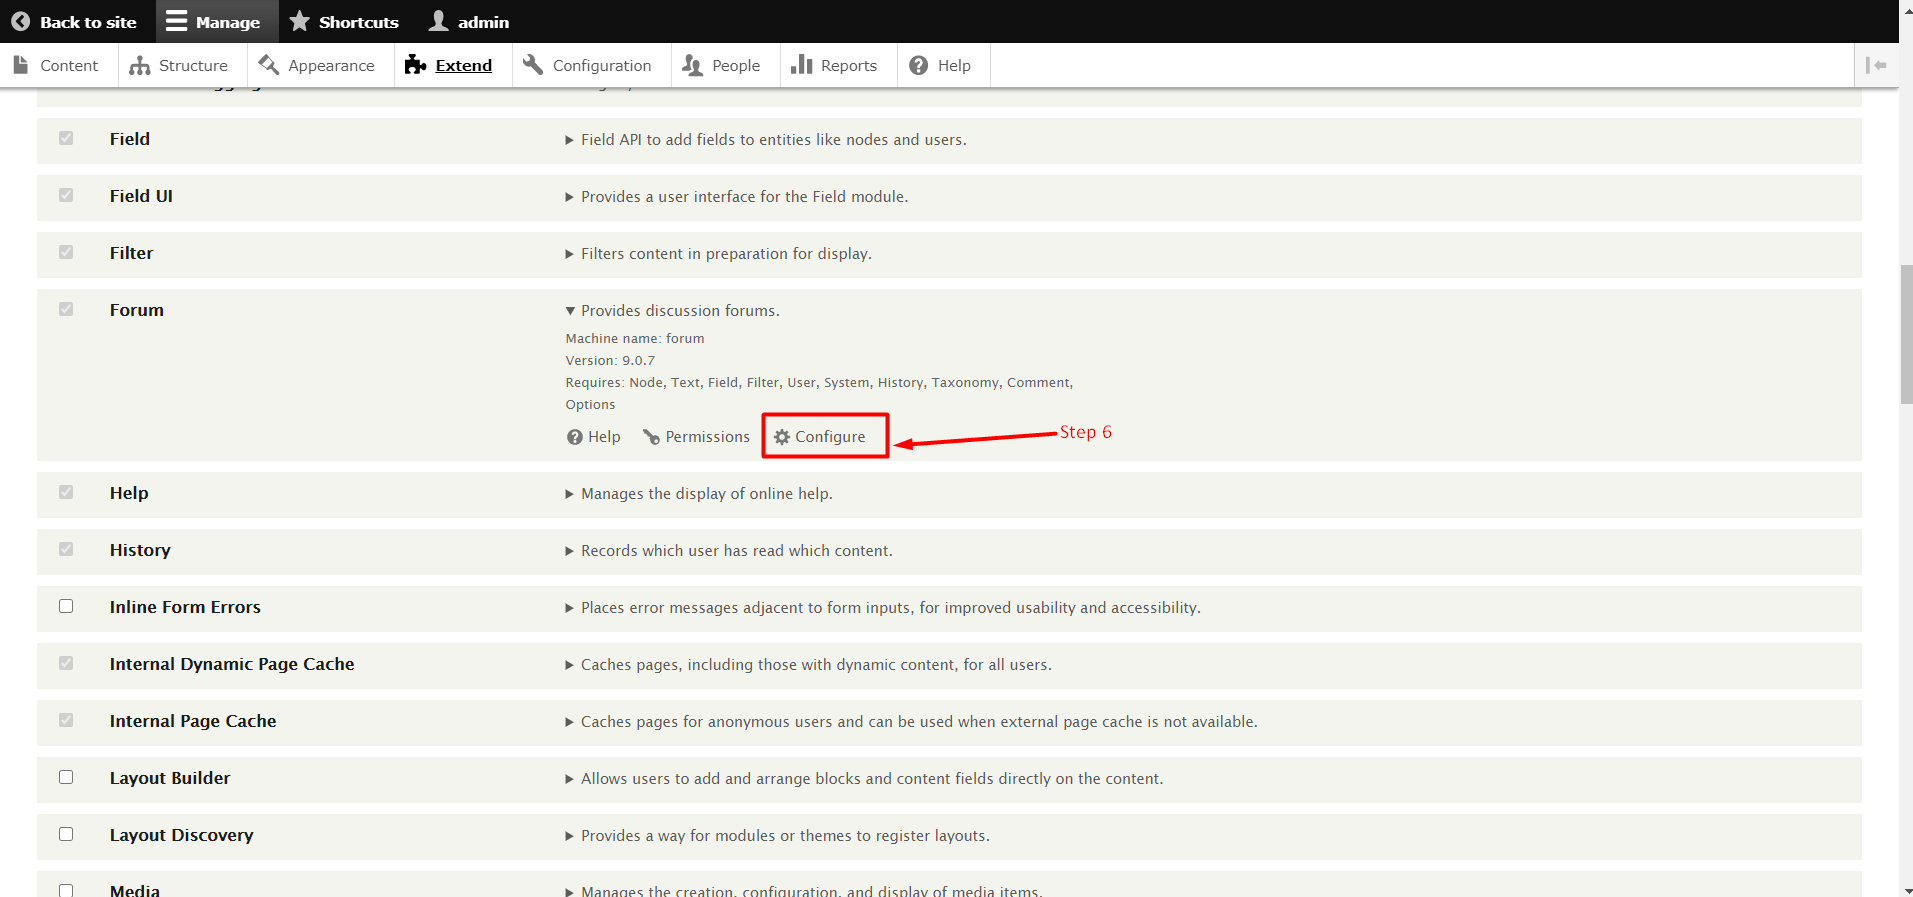Click the People icon in toolbar
Image resolution: width=1913 pixels, height=897 pixels.
(x=692, y=65)
